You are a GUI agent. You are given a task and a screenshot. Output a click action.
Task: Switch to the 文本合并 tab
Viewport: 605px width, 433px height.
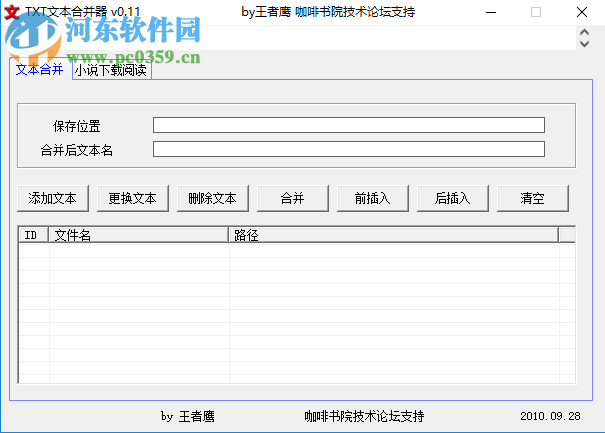click(x=40, y=70)
